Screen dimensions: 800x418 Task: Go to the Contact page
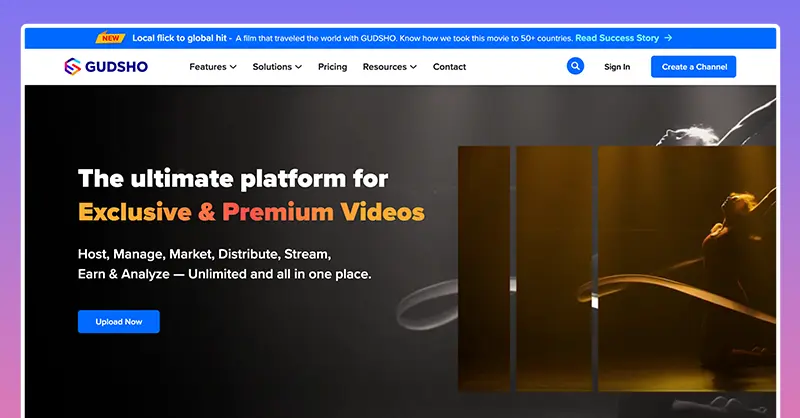click(449, 67)
